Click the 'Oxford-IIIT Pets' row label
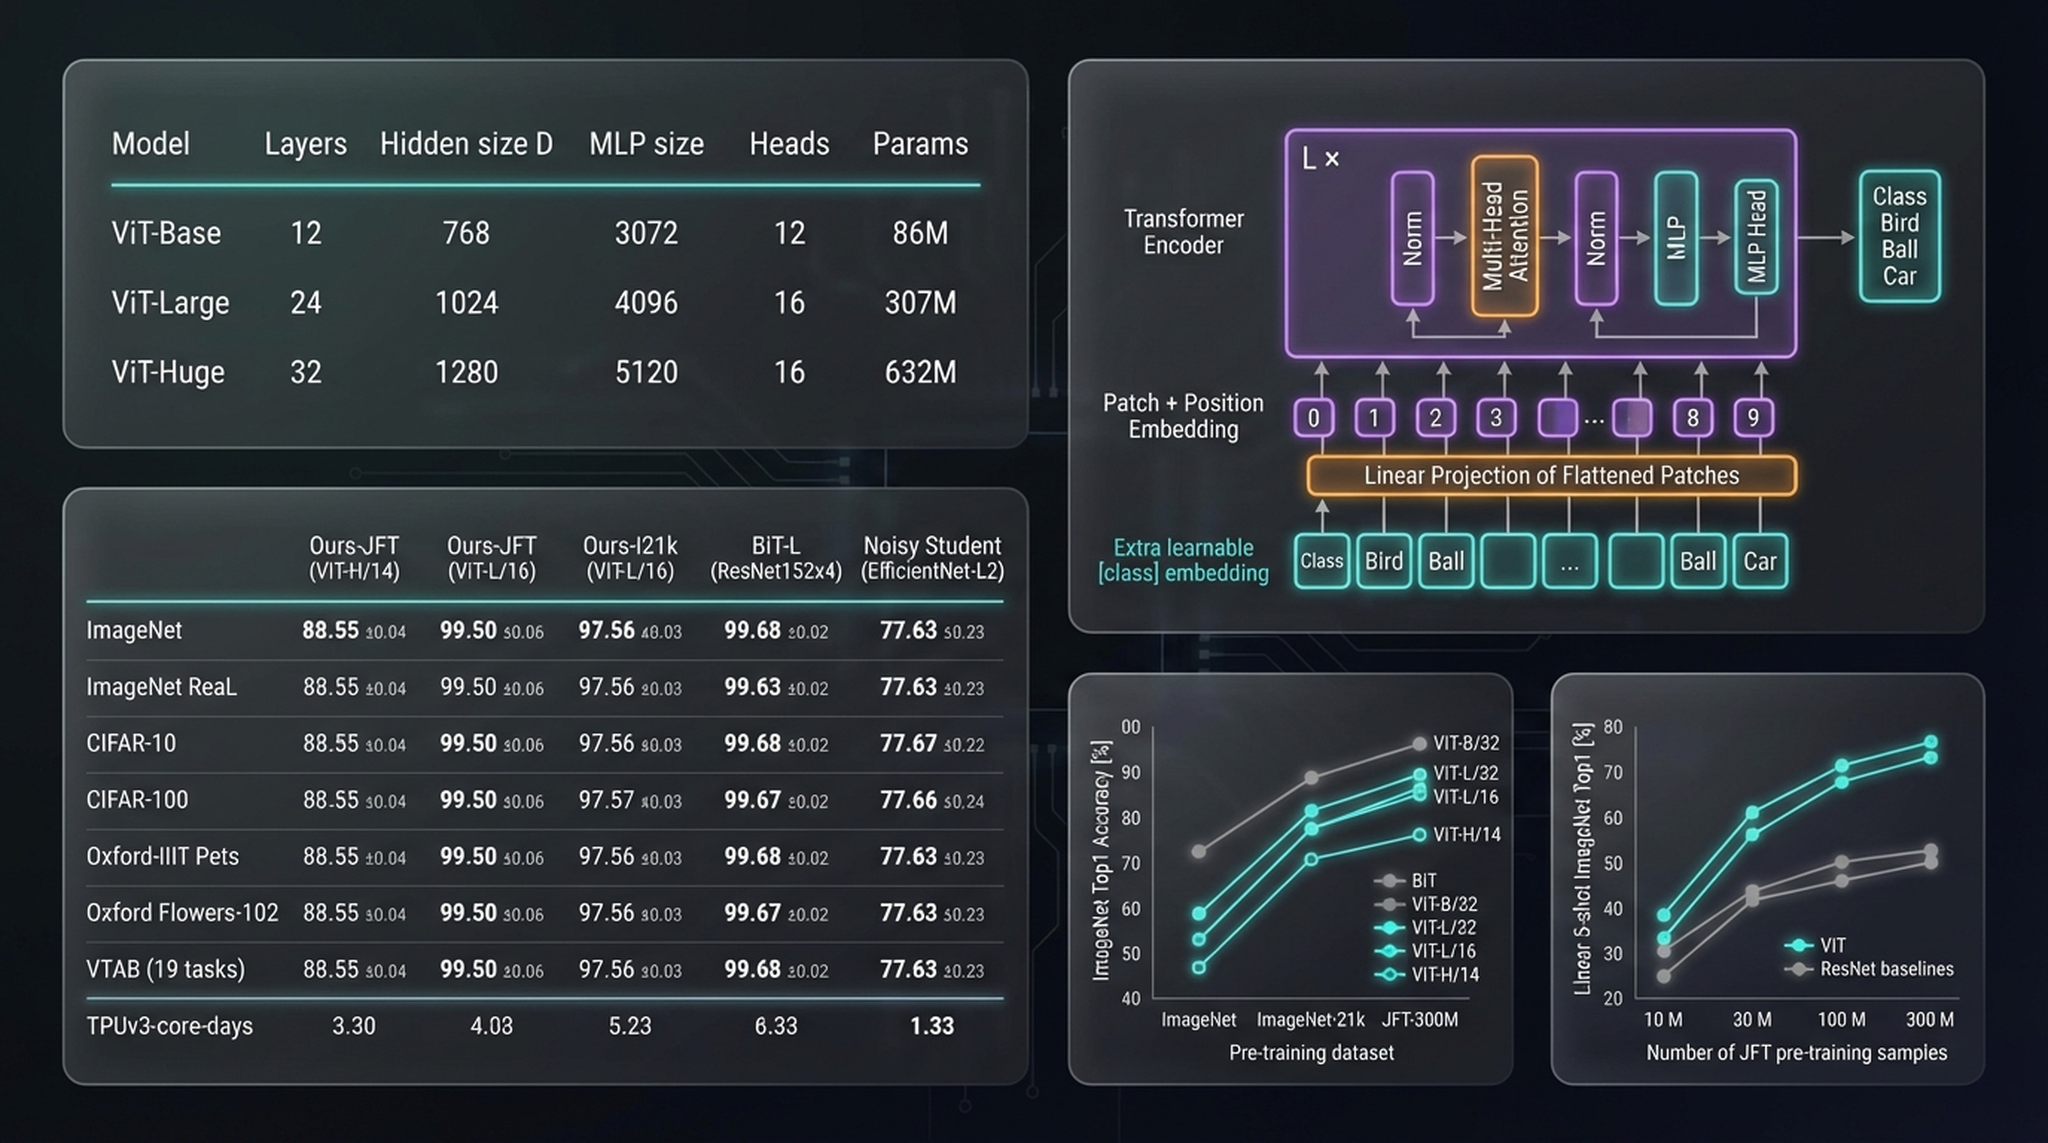The width and height of the screenshot is (2048, 1143). tap(162, 857)
